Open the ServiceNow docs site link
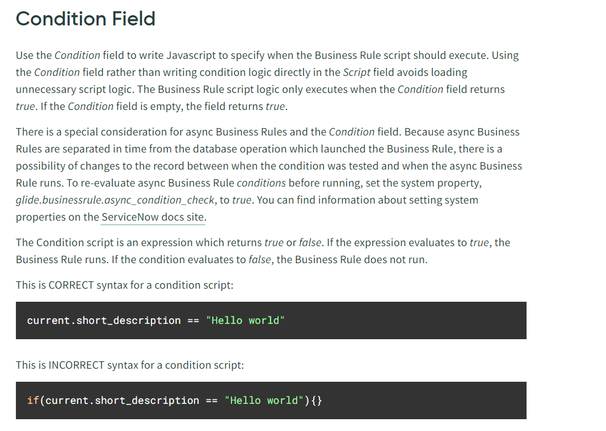606x431 pixels. [x=153, y=217]
